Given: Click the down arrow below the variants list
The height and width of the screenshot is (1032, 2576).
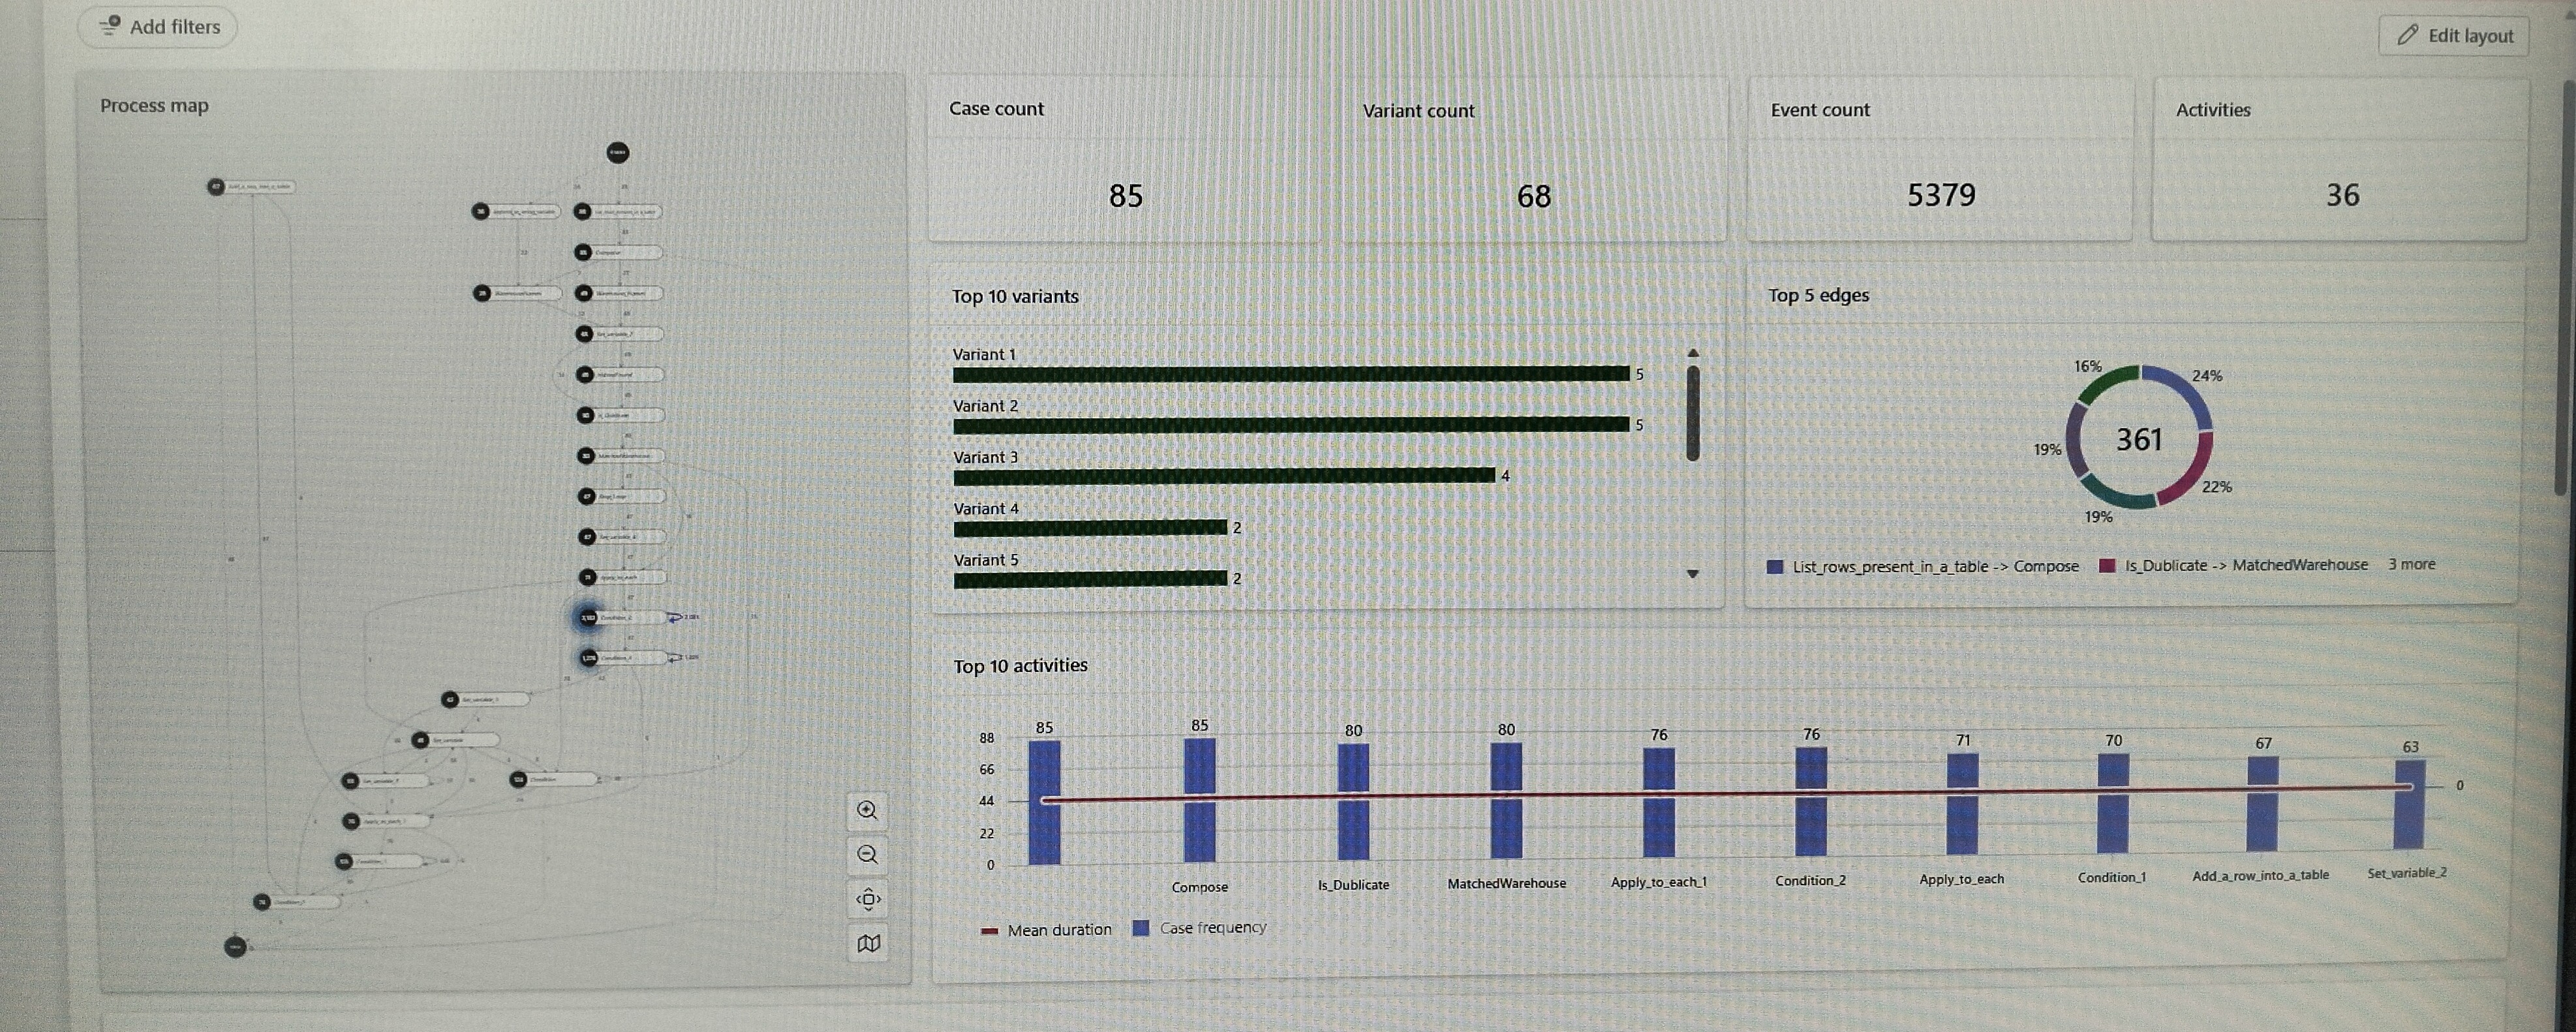Looking at the screenshot, I should click(x=1692, y=573).
